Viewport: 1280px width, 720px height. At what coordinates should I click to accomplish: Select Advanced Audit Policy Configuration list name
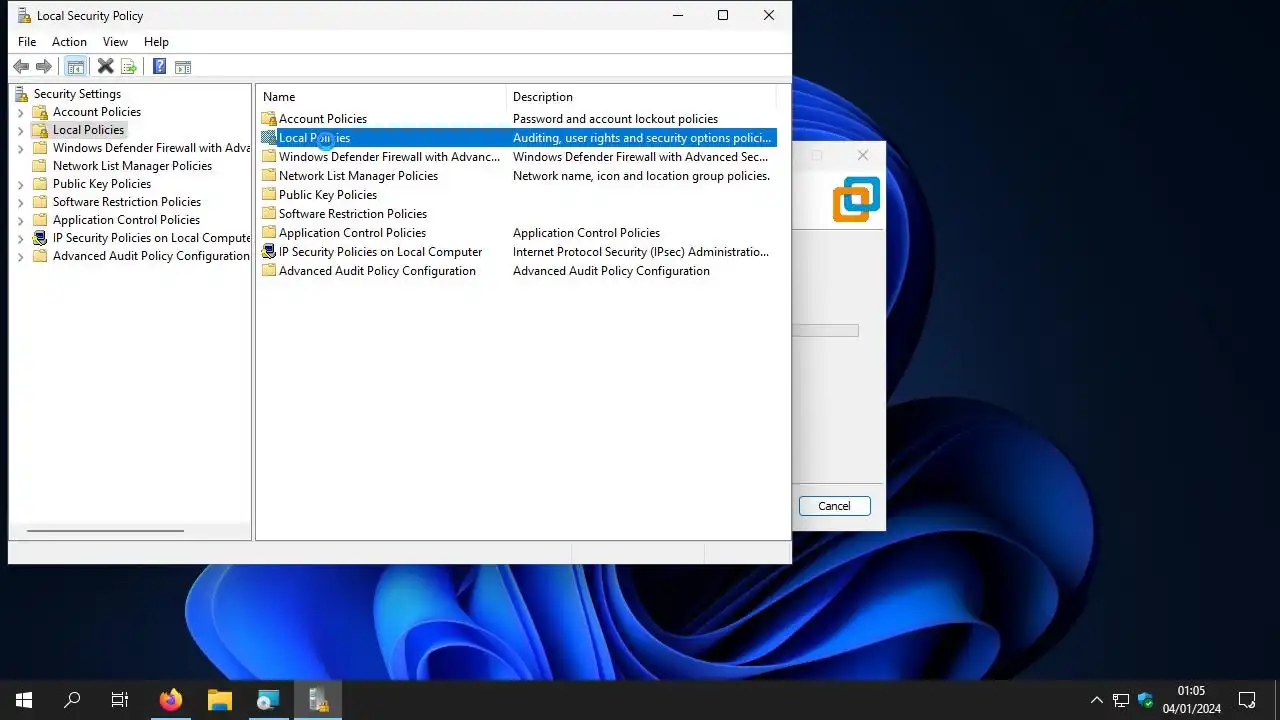[377, 271]
